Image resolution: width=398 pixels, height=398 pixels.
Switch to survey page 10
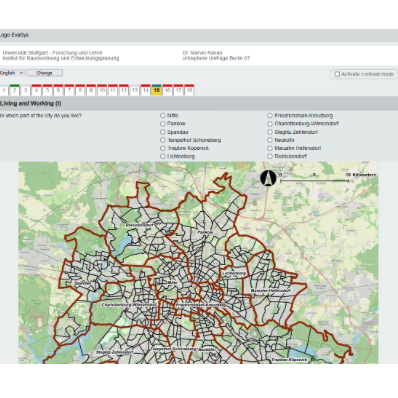coord(102,90)
